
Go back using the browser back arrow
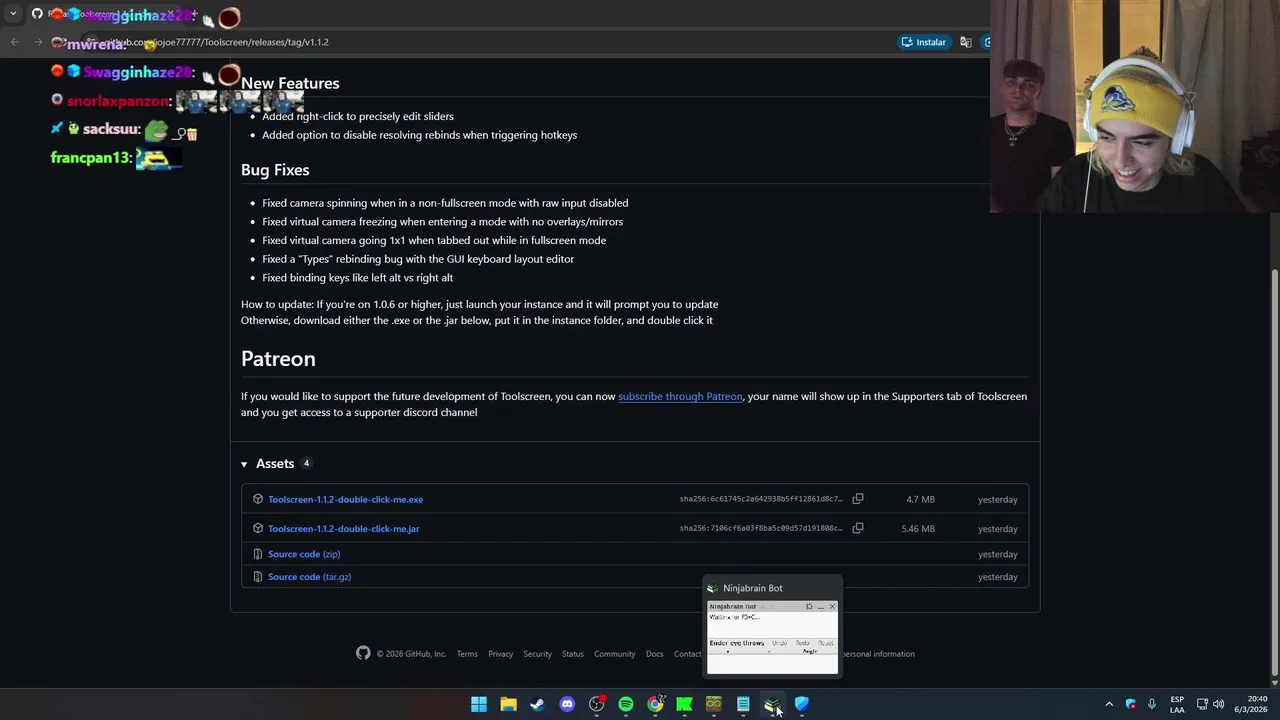tap(14, 42)
